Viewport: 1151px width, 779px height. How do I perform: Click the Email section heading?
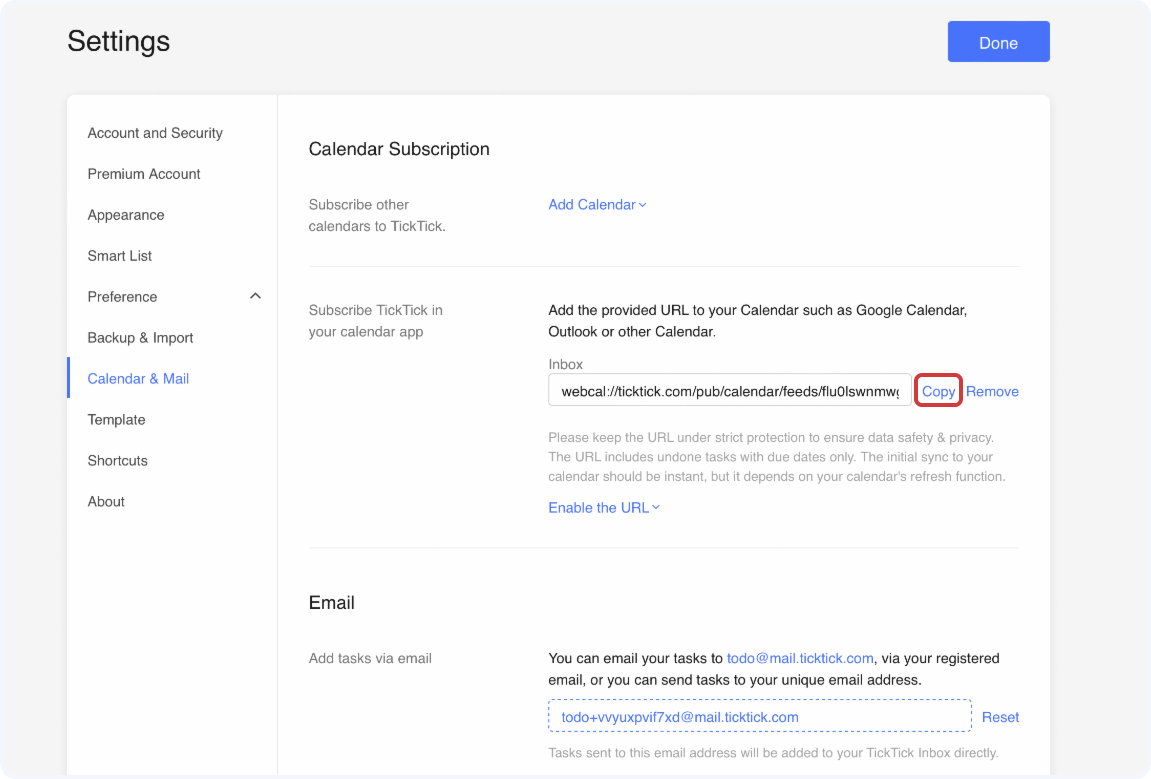(x=331, y=603)
